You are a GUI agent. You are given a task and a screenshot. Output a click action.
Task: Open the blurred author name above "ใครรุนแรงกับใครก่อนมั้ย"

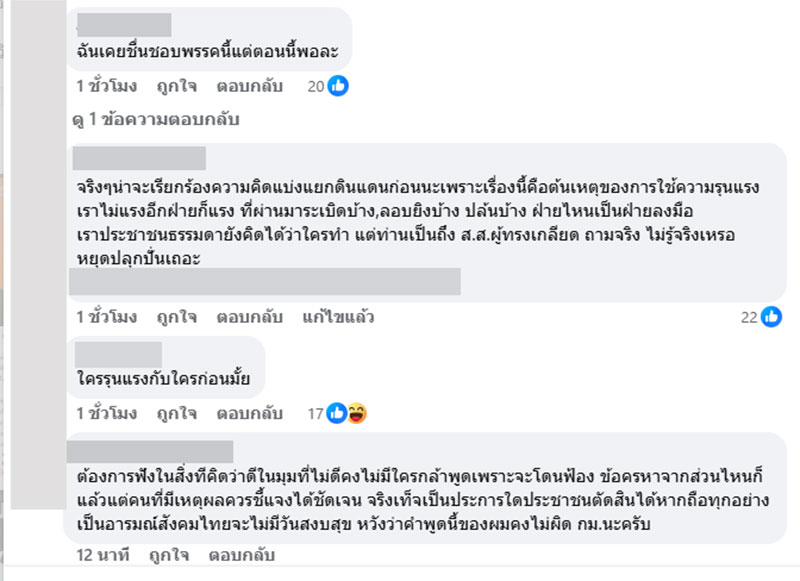tap(119, 354)
